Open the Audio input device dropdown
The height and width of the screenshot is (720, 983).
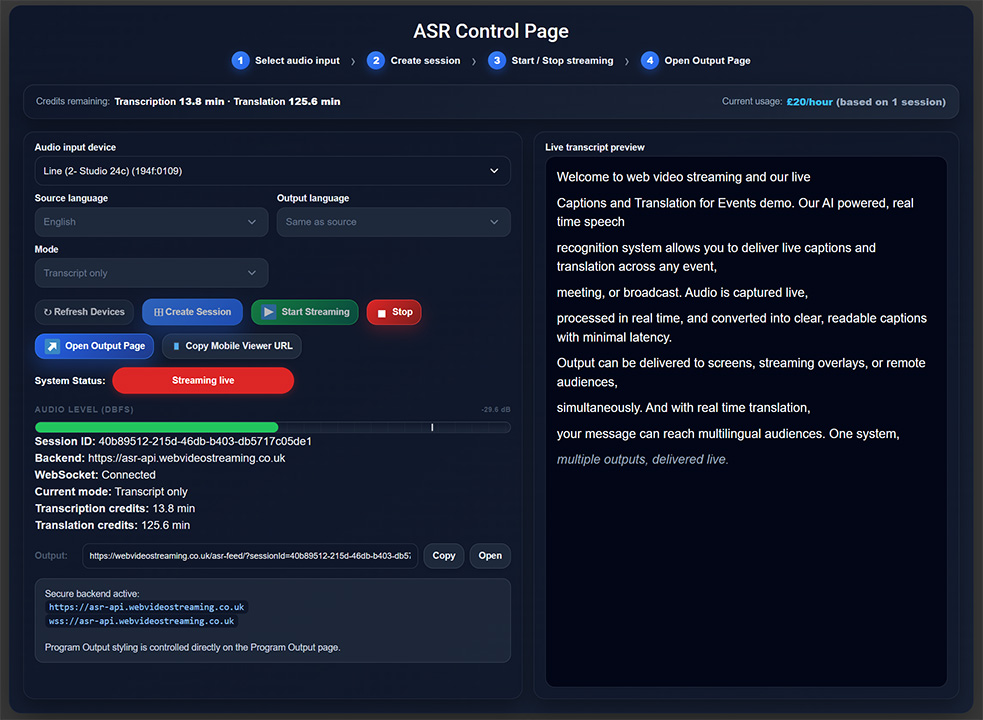273,171
